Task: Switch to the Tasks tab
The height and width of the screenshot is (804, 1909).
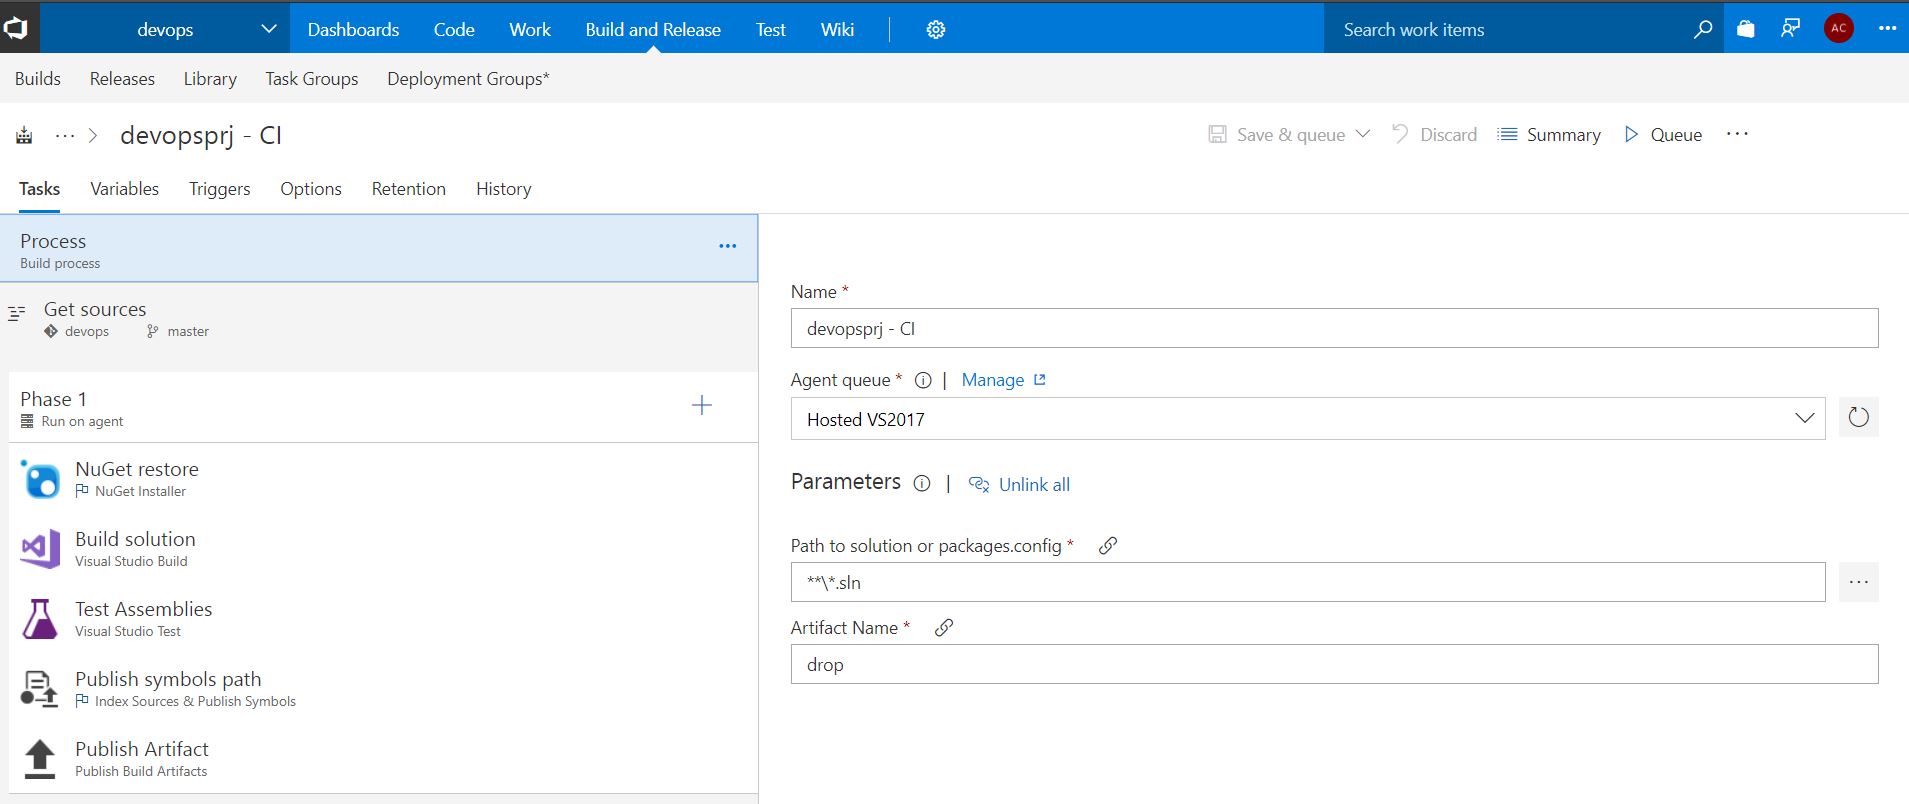Action: click(x=39, y=189)
